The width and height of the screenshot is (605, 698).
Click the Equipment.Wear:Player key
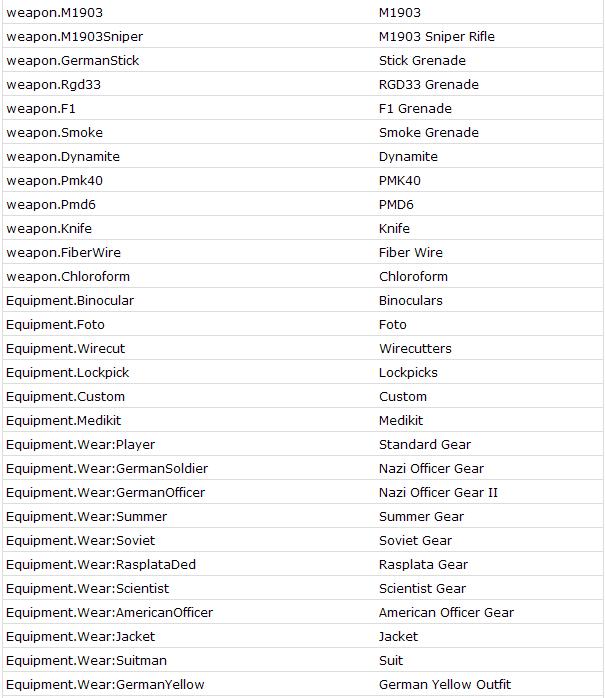pyautogui.click(x=81, y=445)
